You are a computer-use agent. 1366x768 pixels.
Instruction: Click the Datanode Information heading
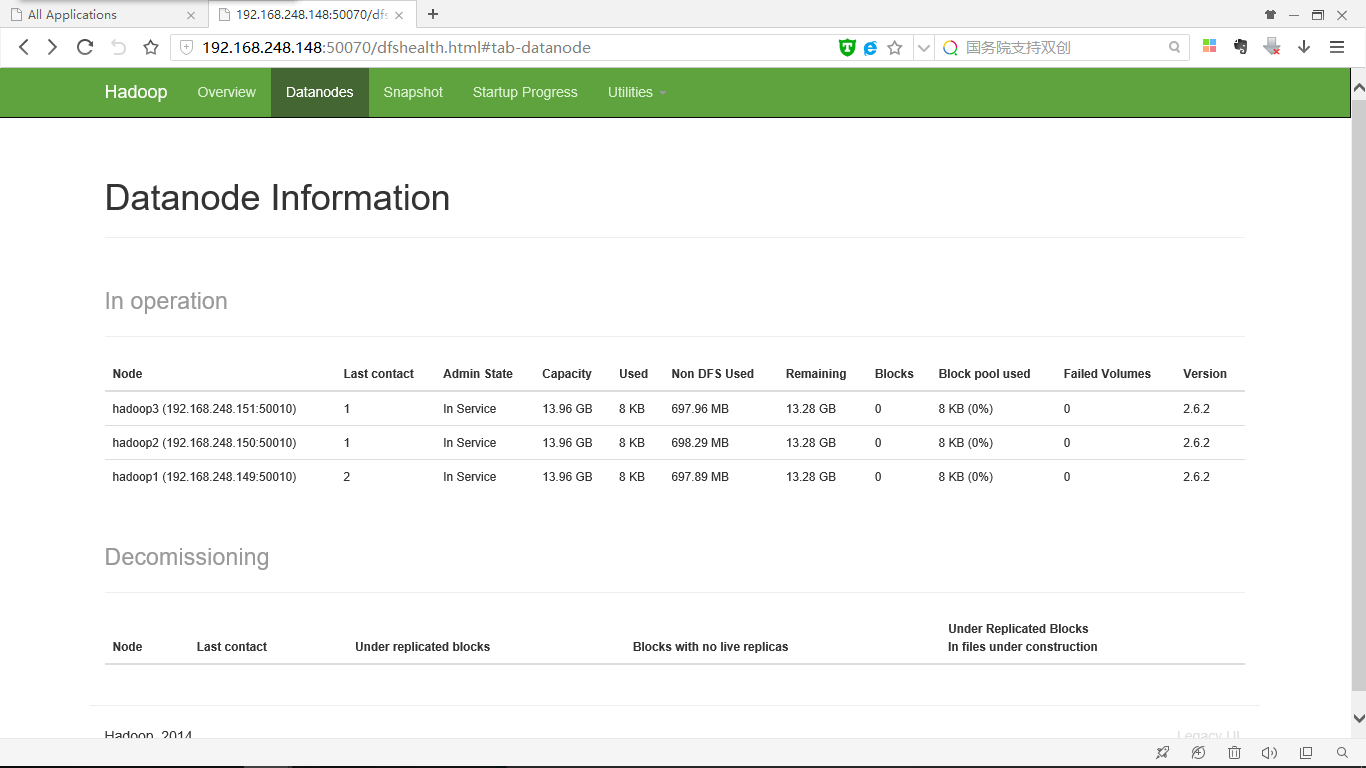277,198
